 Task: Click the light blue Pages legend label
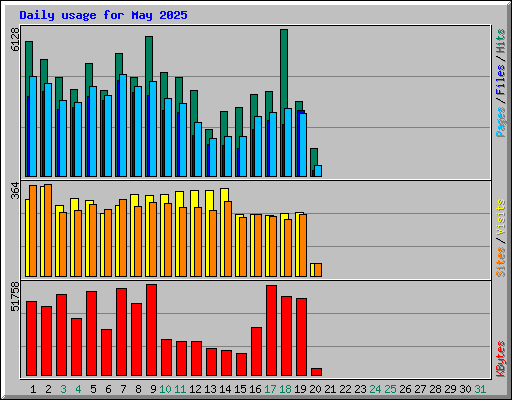[501, 122]
